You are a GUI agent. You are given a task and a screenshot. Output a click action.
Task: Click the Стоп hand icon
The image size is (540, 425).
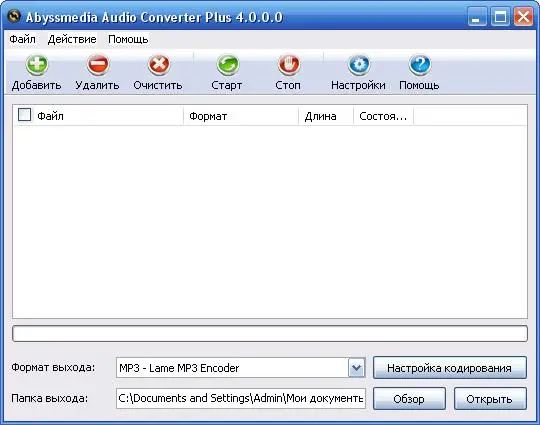pyautogui.click(x=288, y=65)
